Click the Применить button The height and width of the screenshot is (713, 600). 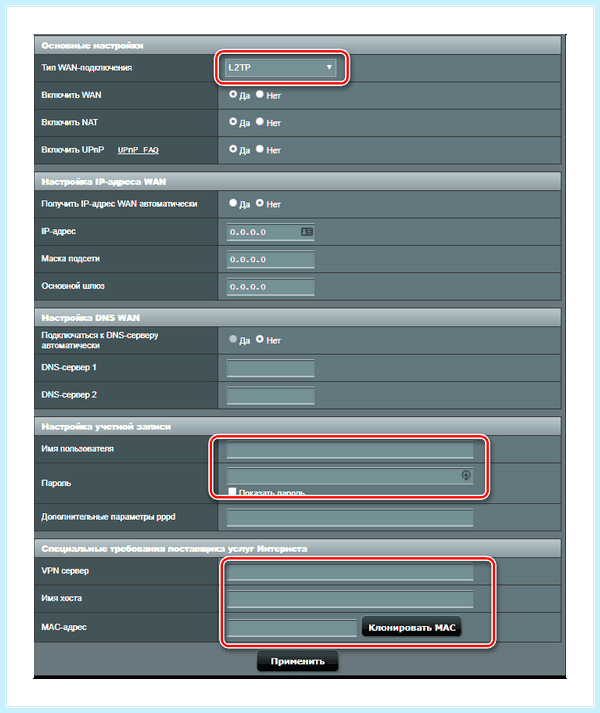coord(297,661)
